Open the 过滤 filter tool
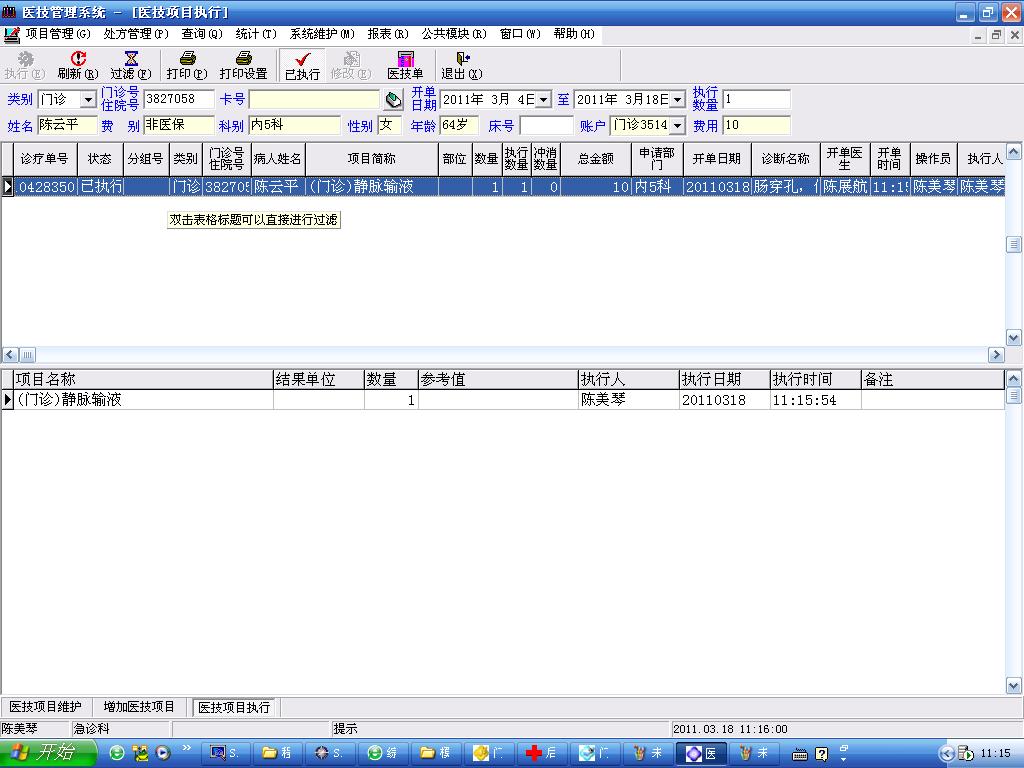Screen dimensions: 1024x768 click(x=131, y=65)
